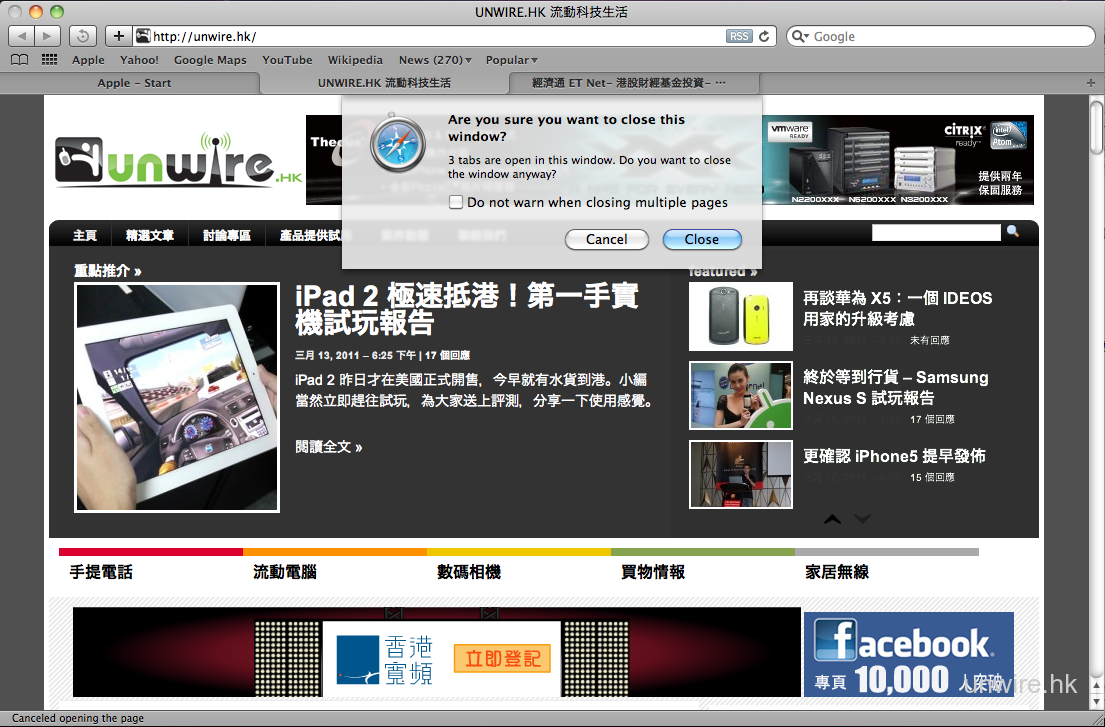Open the bookmarks library book icon
Screen dimensions: 1105x727
click(x=19, y=60)
